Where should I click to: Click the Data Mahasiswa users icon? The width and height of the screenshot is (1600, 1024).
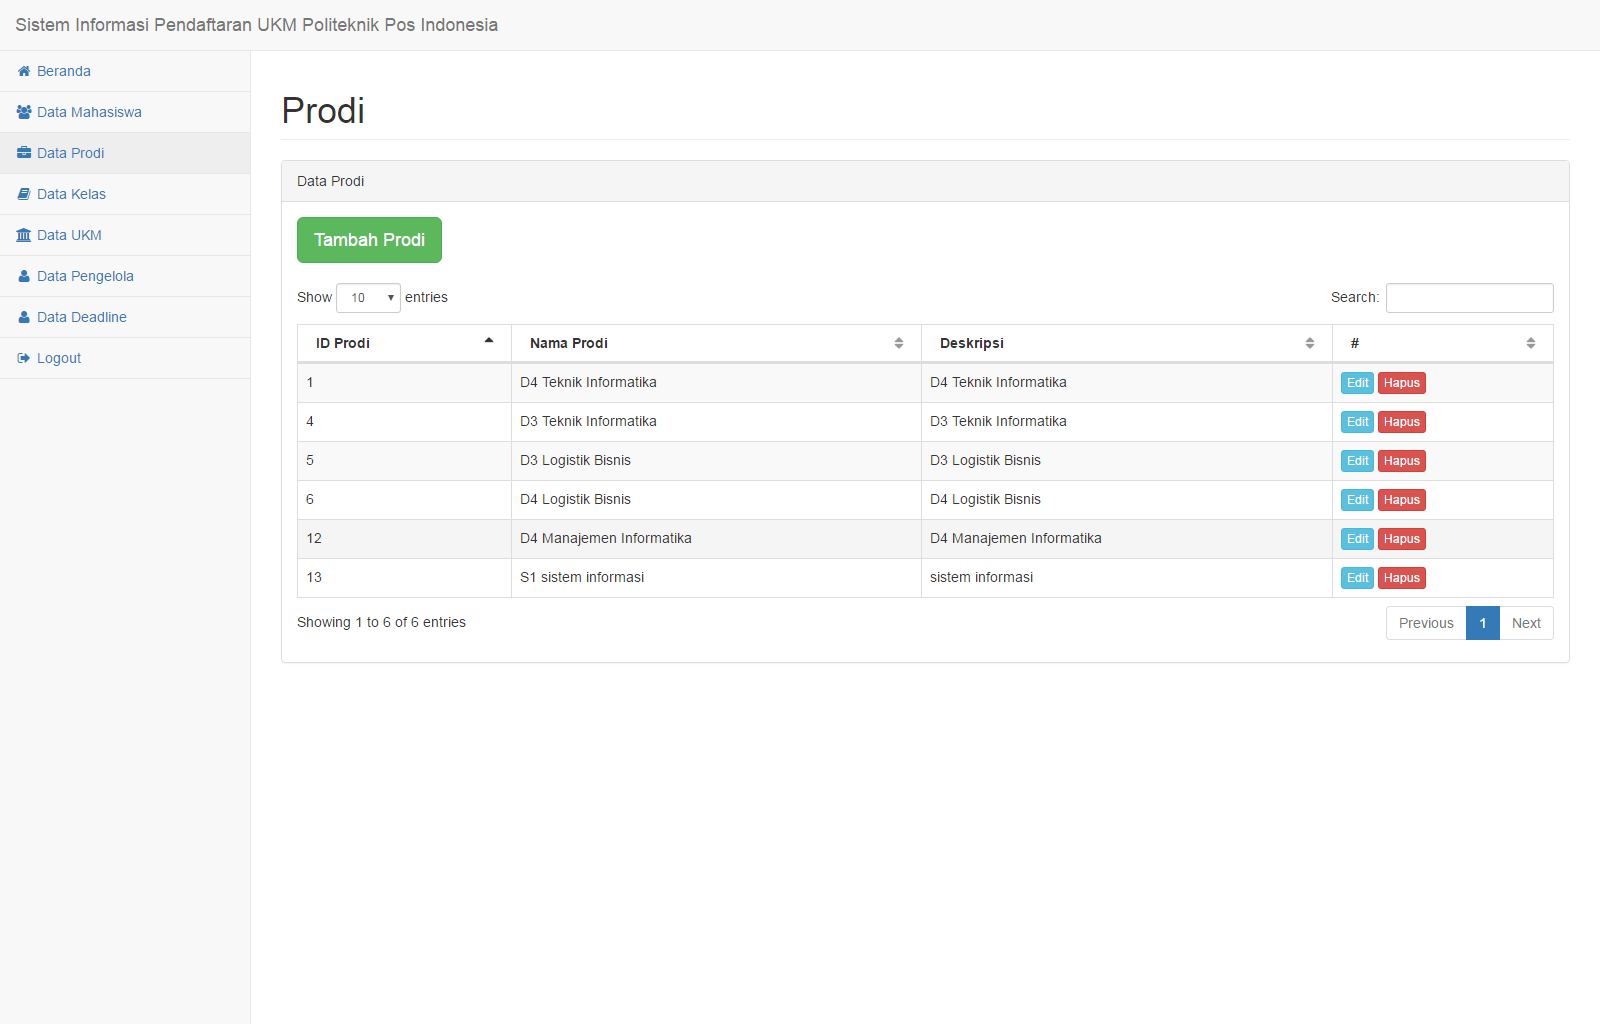click(24, 112)
